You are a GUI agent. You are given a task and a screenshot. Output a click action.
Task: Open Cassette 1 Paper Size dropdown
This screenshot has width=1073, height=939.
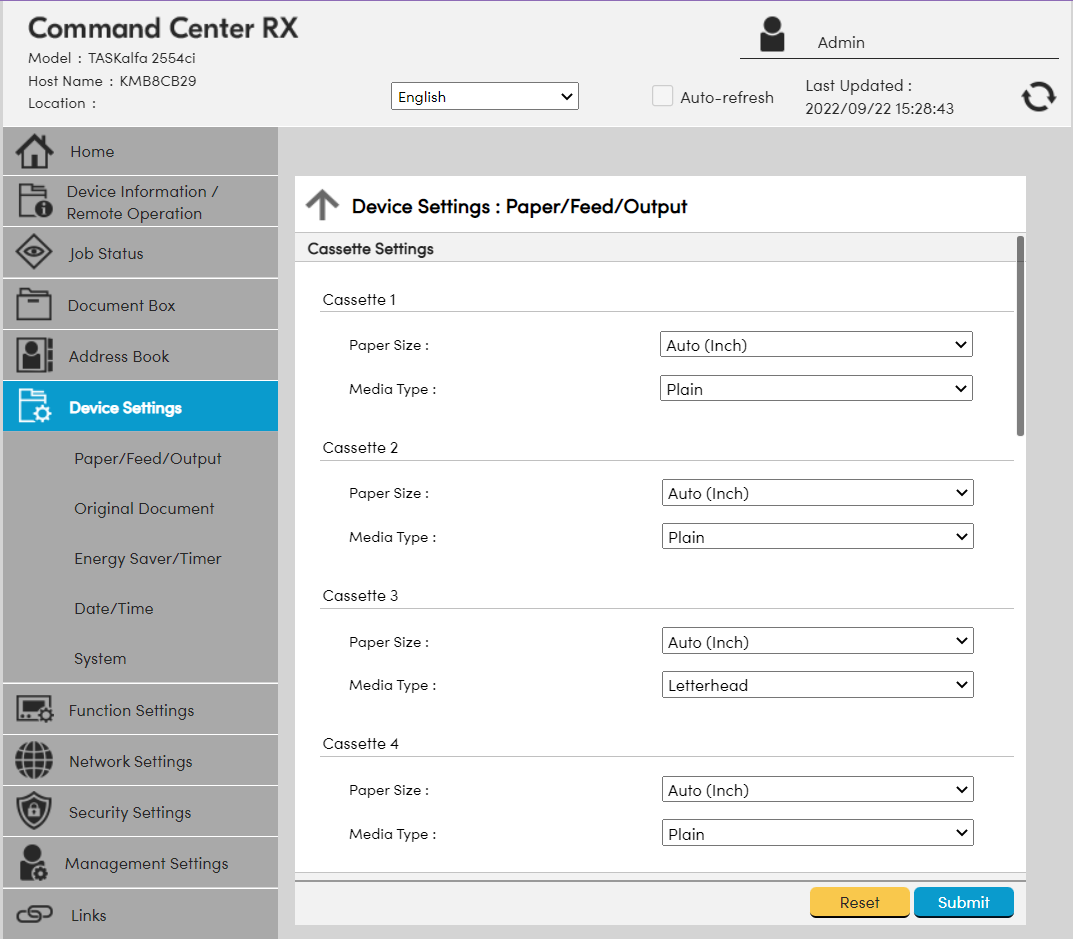pos(816,344)
